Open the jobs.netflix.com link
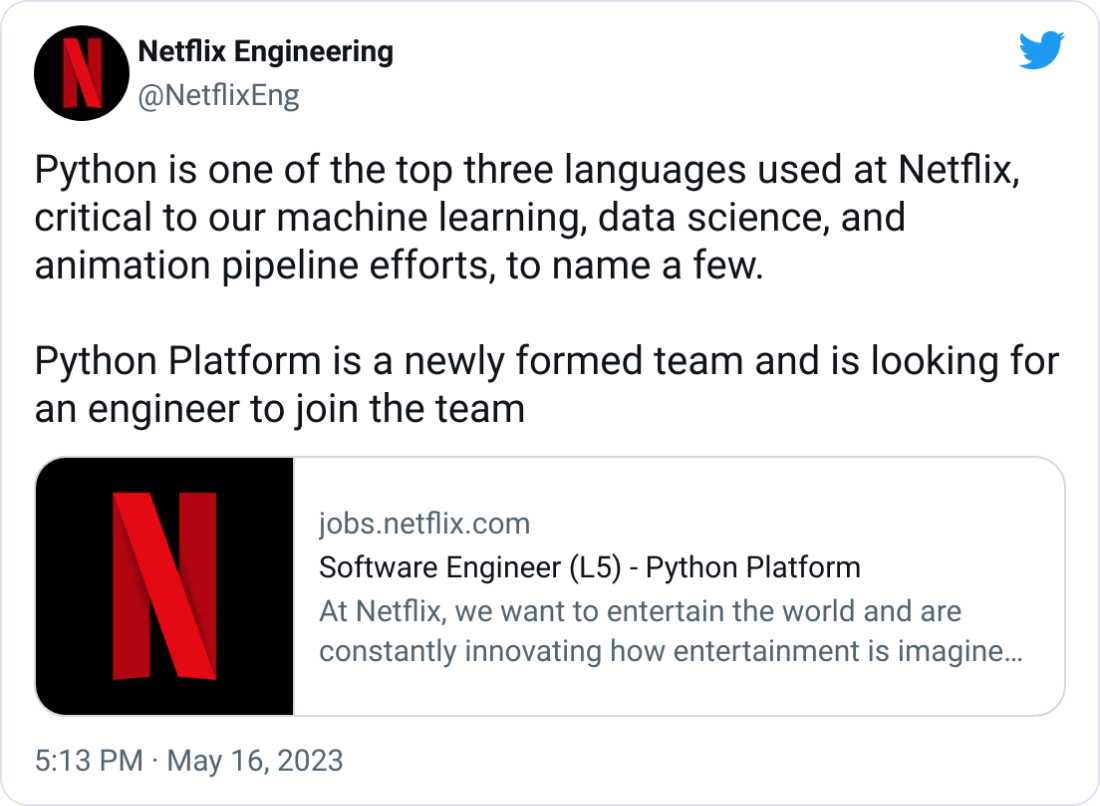This screenshot has height=806, width=1100. click(424, 523)
